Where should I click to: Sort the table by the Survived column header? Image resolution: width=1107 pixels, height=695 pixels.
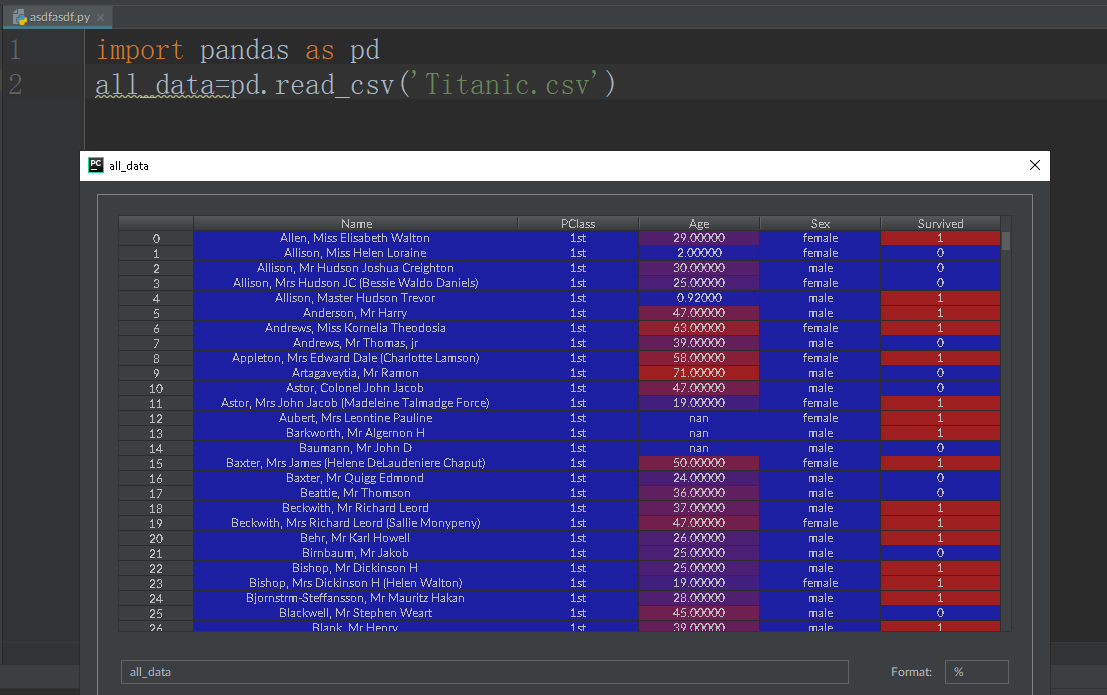pos(940,222)
